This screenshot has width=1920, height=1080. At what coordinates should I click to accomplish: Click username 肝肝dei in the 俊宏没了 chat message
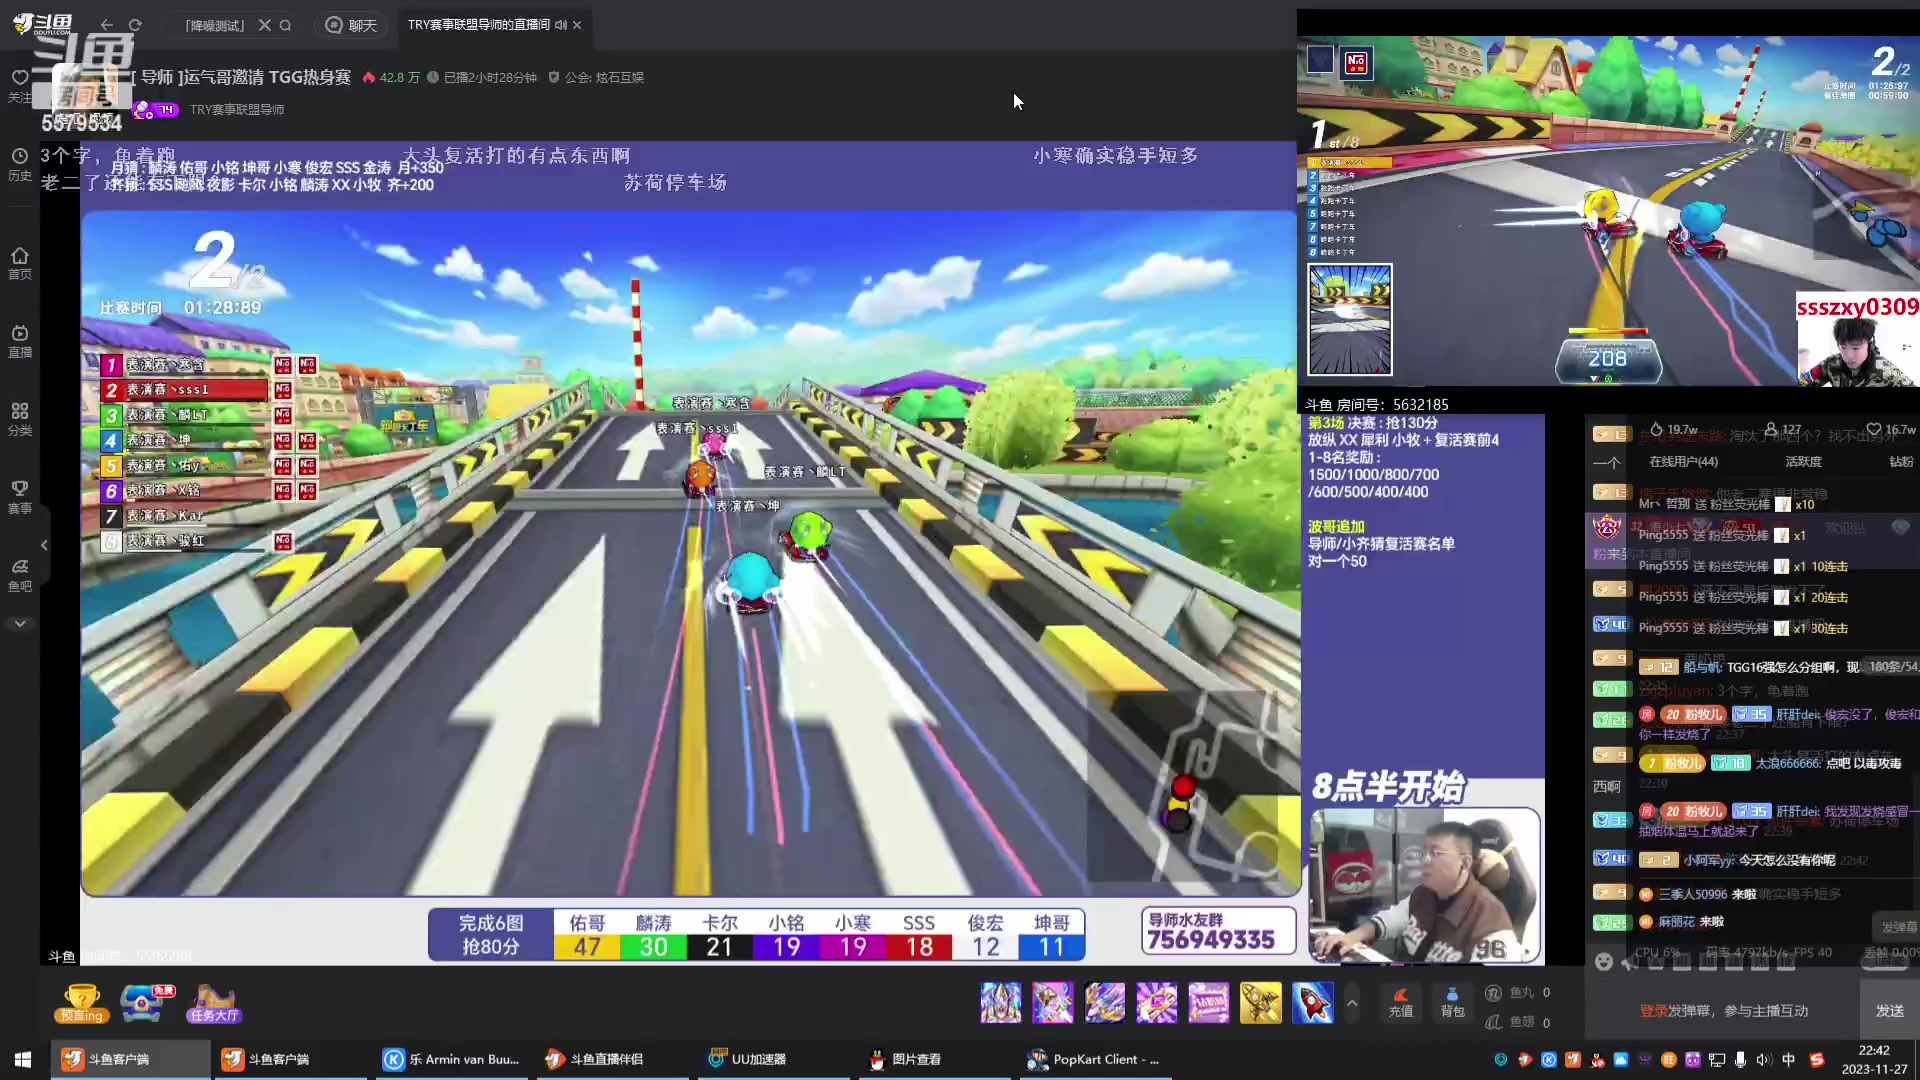(1798, 714)
